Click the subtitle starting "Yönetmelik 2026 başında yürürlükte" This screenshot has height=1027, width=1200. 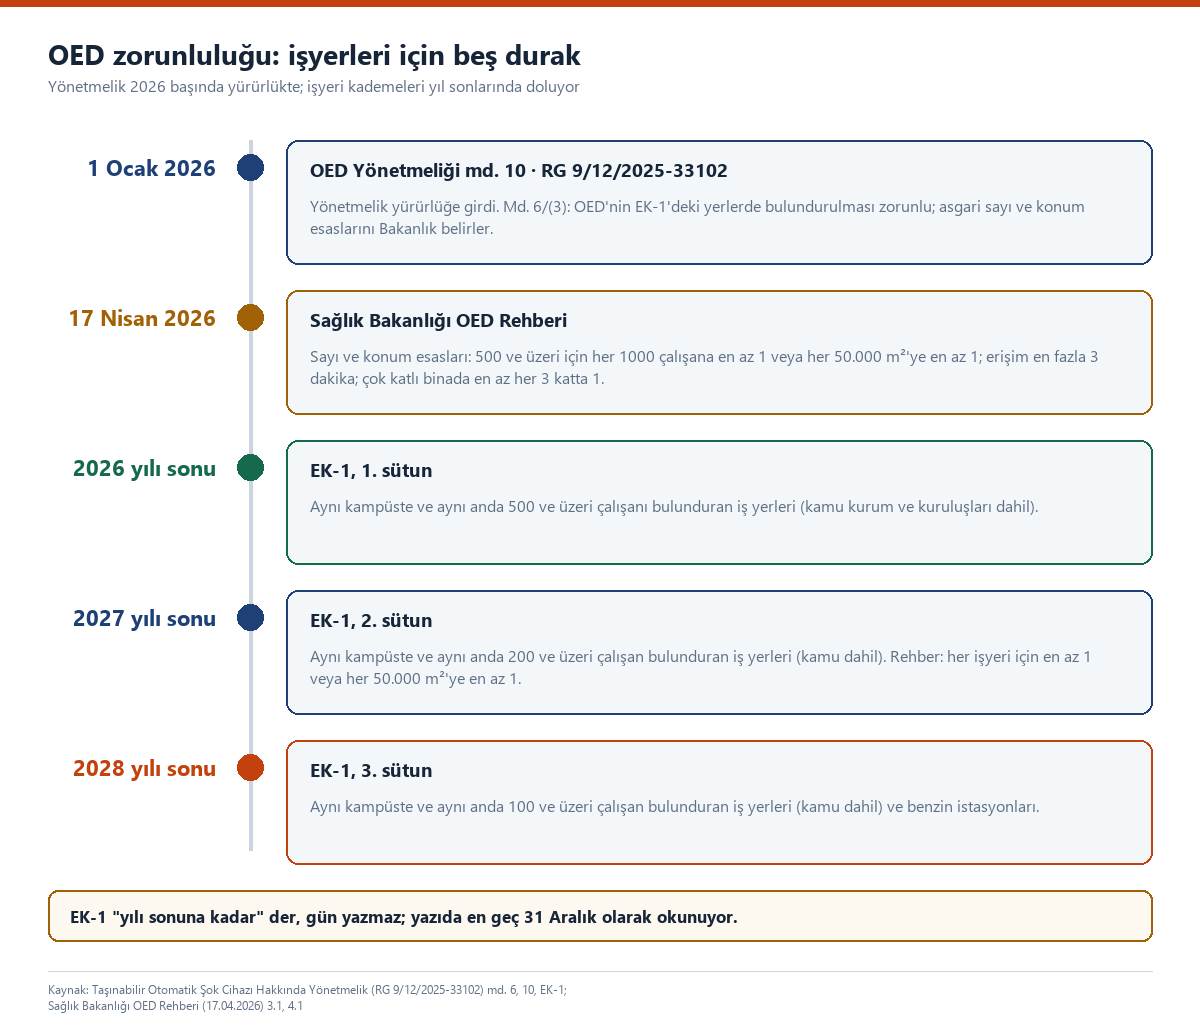point(314,87)
